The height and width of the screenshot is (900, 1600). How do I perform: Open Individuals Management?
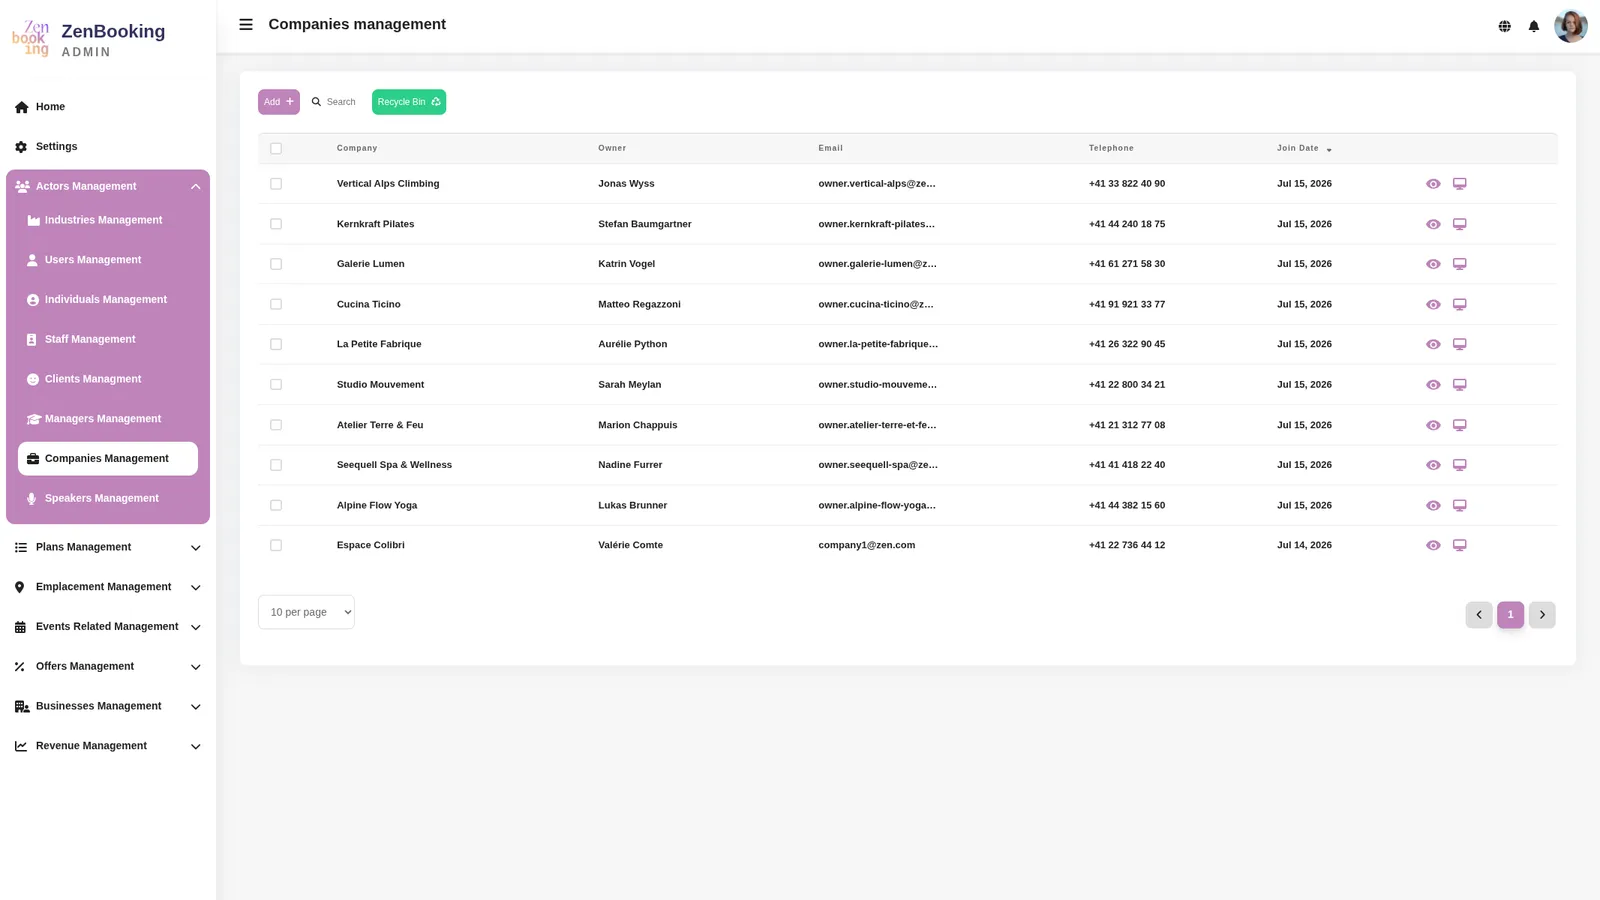[x=108, y=300]
